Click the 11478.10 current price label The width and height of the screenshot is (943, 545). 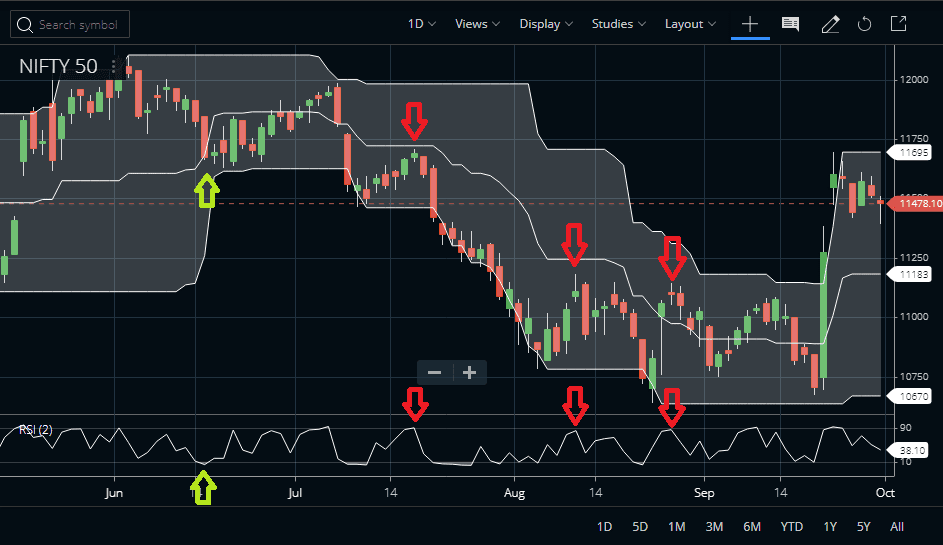(916, 204)
